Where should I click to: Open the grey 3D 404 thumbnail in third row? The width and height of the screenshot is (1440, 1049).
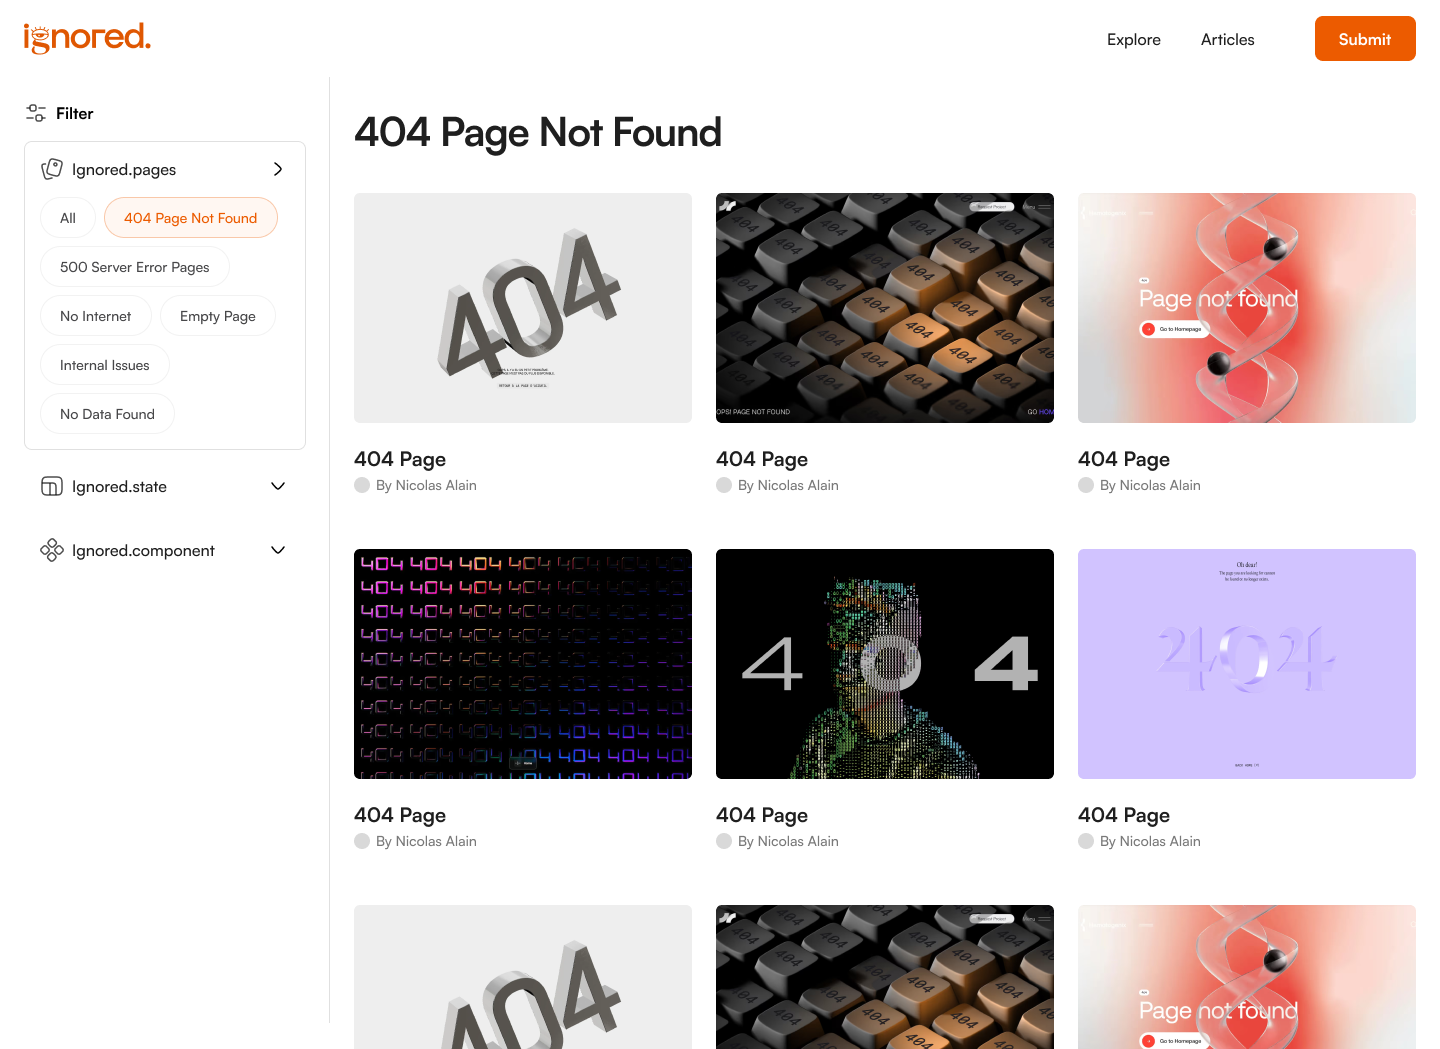[x=523, y=977]
